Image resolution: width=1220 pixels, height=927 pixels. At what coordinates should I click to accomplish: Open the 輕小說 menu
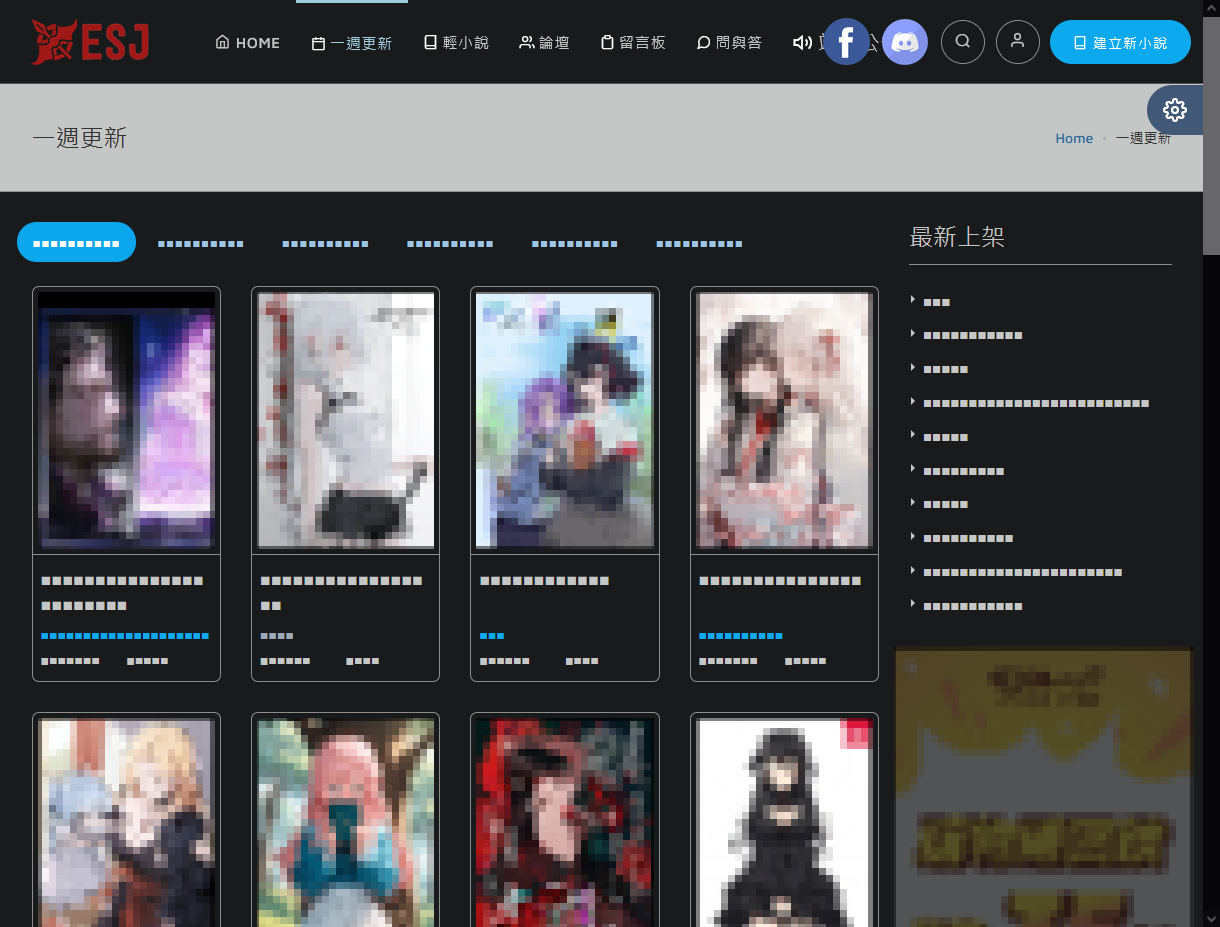(x=456, y=43)
